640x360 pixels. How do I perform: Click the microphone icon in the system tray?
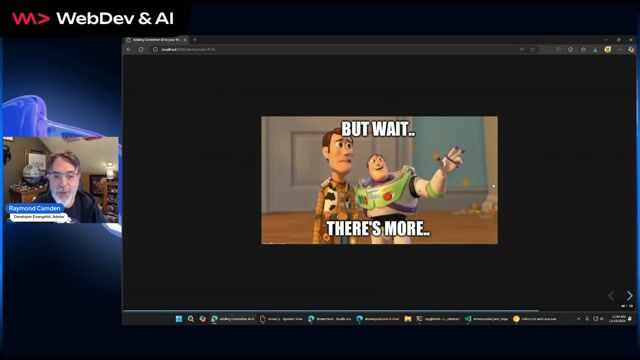click(x=587, y=319)
